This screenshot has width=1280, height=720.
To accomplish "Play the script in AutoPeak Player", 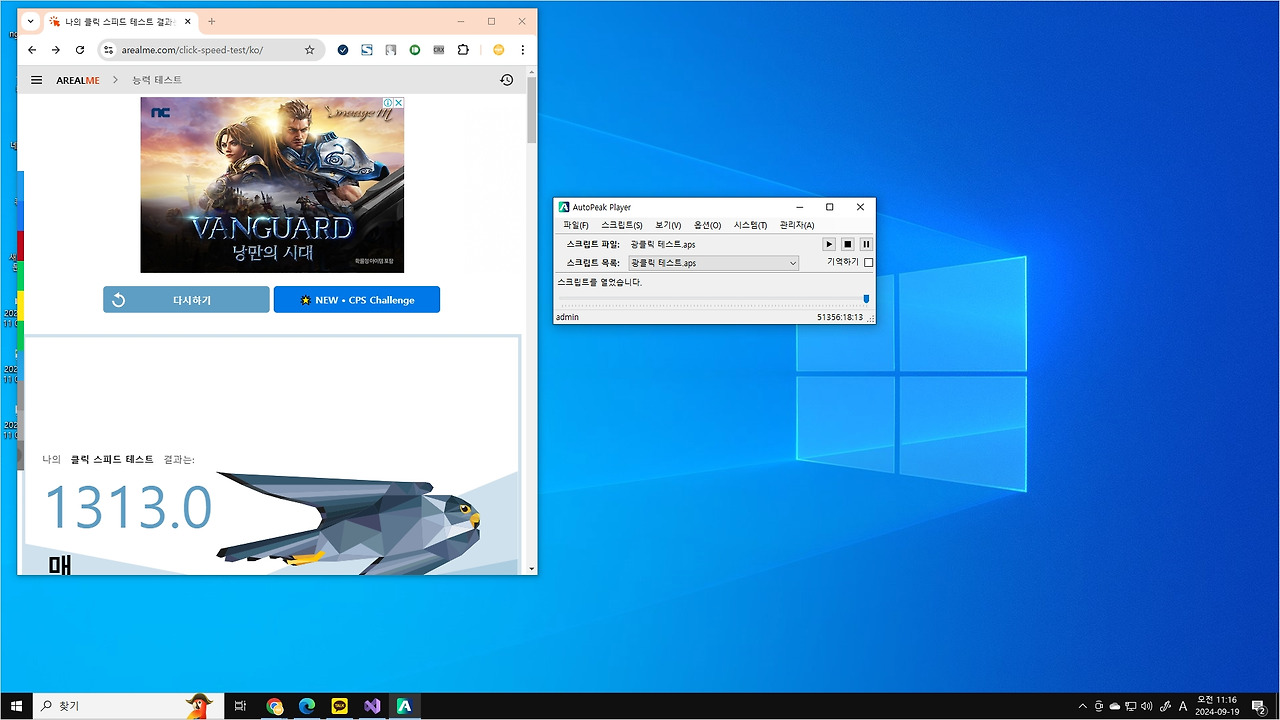I will coord(829,244).
